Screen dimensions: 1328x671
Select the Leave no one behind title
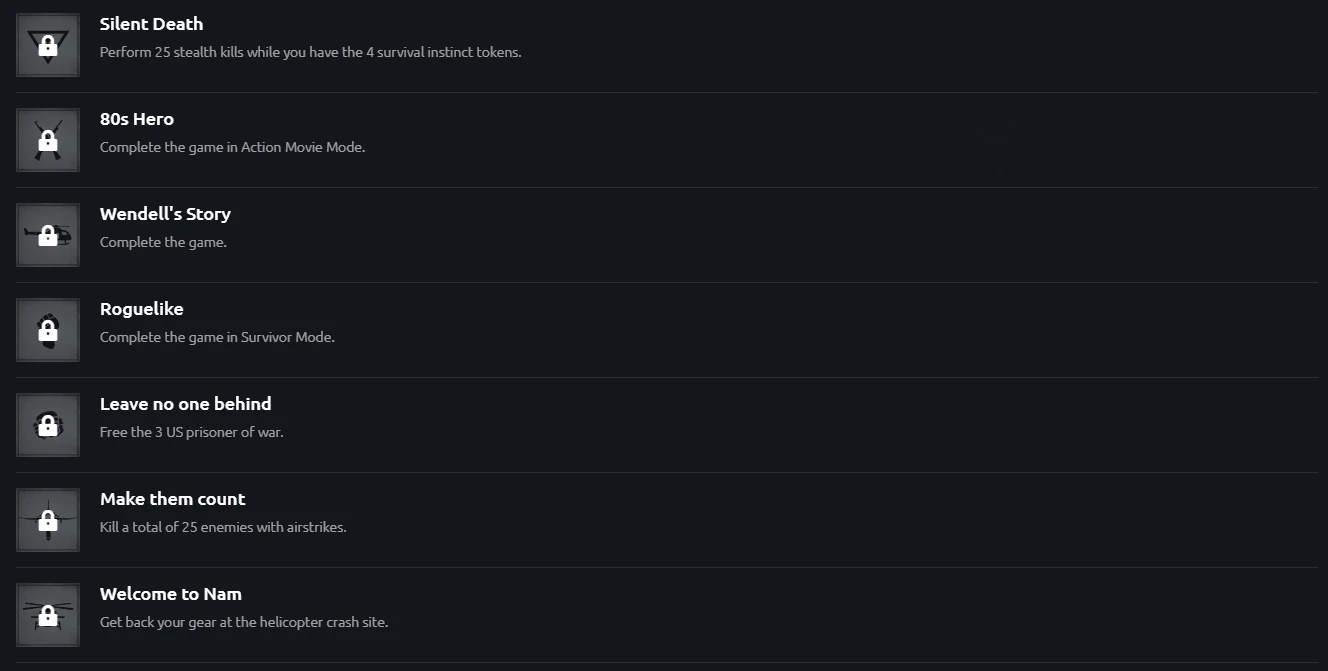point(185,404)
